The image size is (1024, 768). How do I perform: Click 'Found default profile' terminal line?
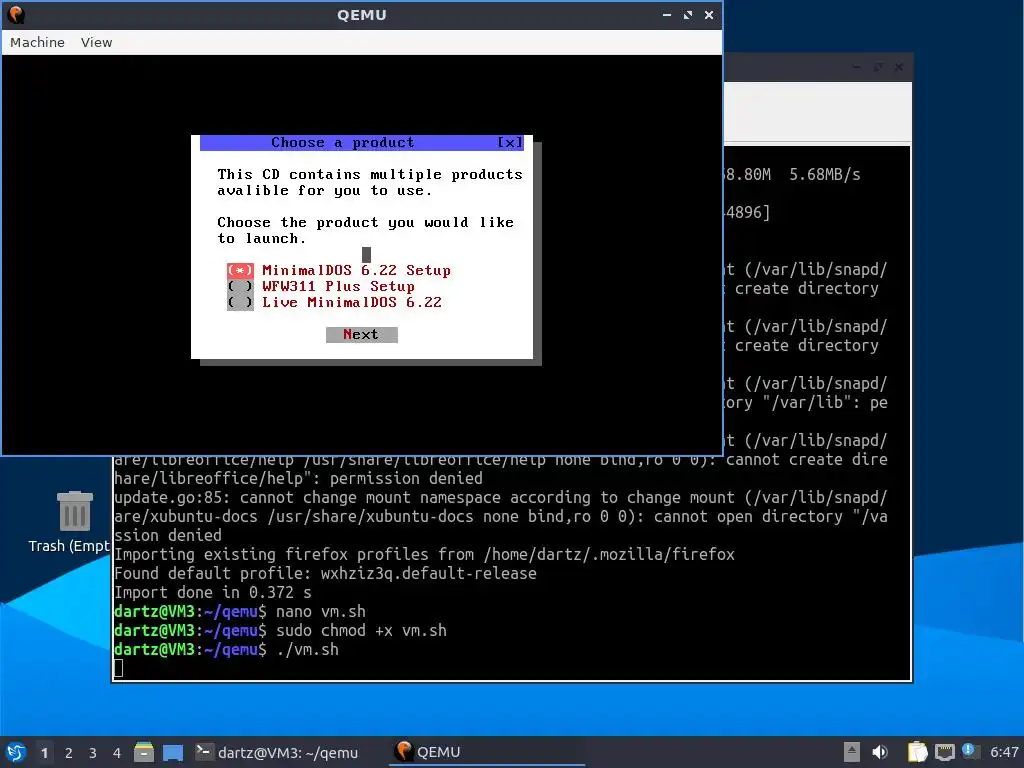tap(325, 574)
